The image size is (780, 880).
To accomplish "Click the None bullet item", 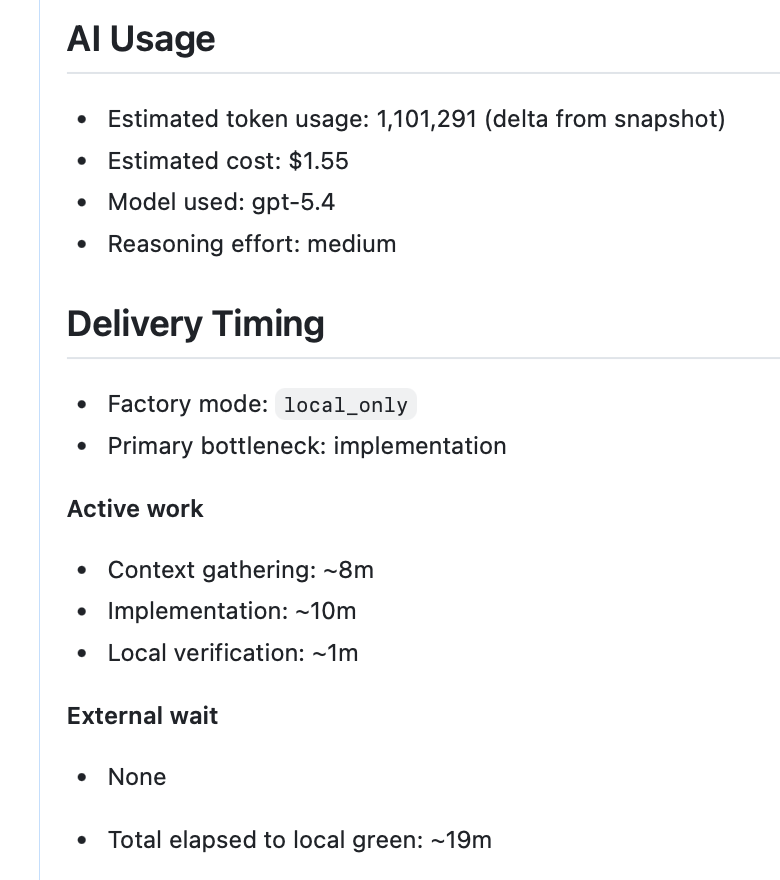I will tap(137, 777).
